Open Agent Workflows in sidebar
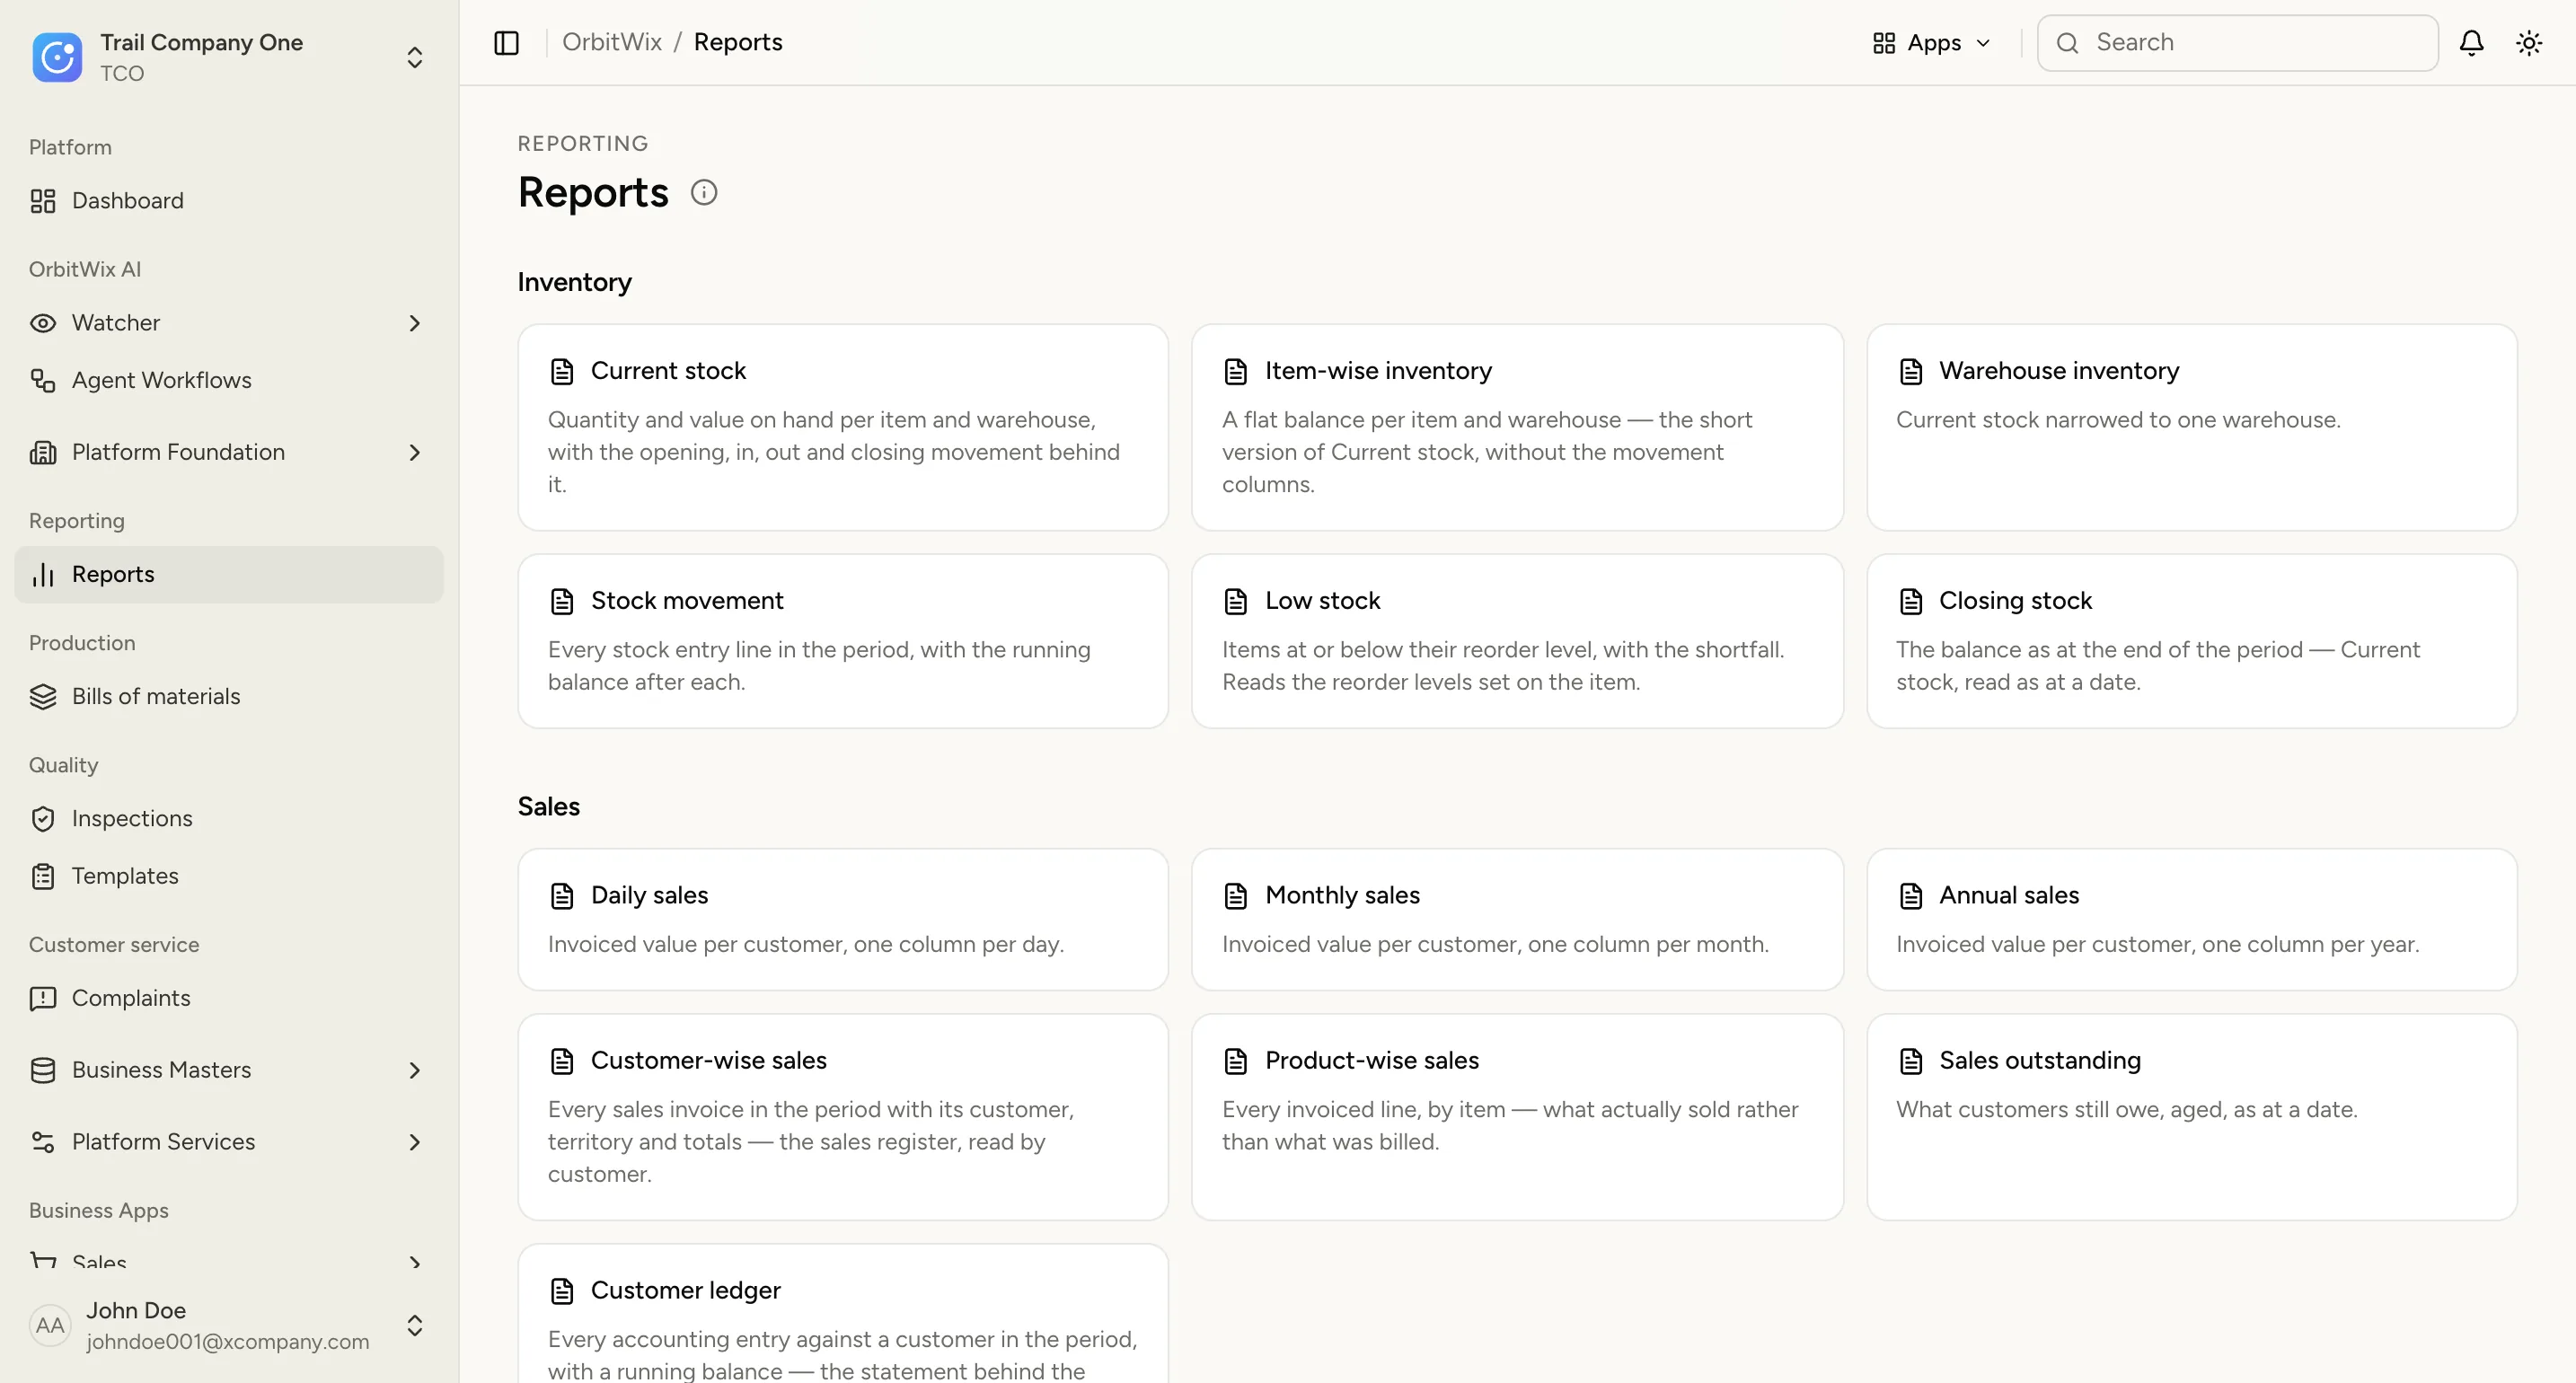 coord(229,380)
